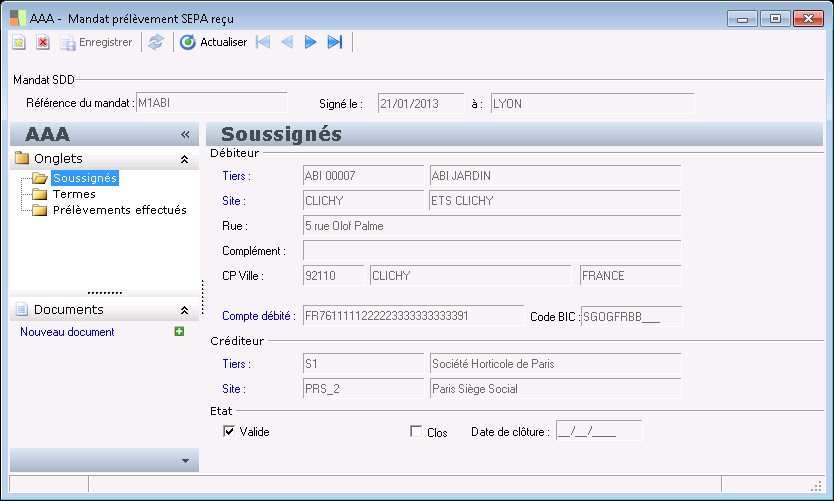Viewport: 834px width, 501px height.
Task: Click the Actualiser refresh button
Action: 213,42
